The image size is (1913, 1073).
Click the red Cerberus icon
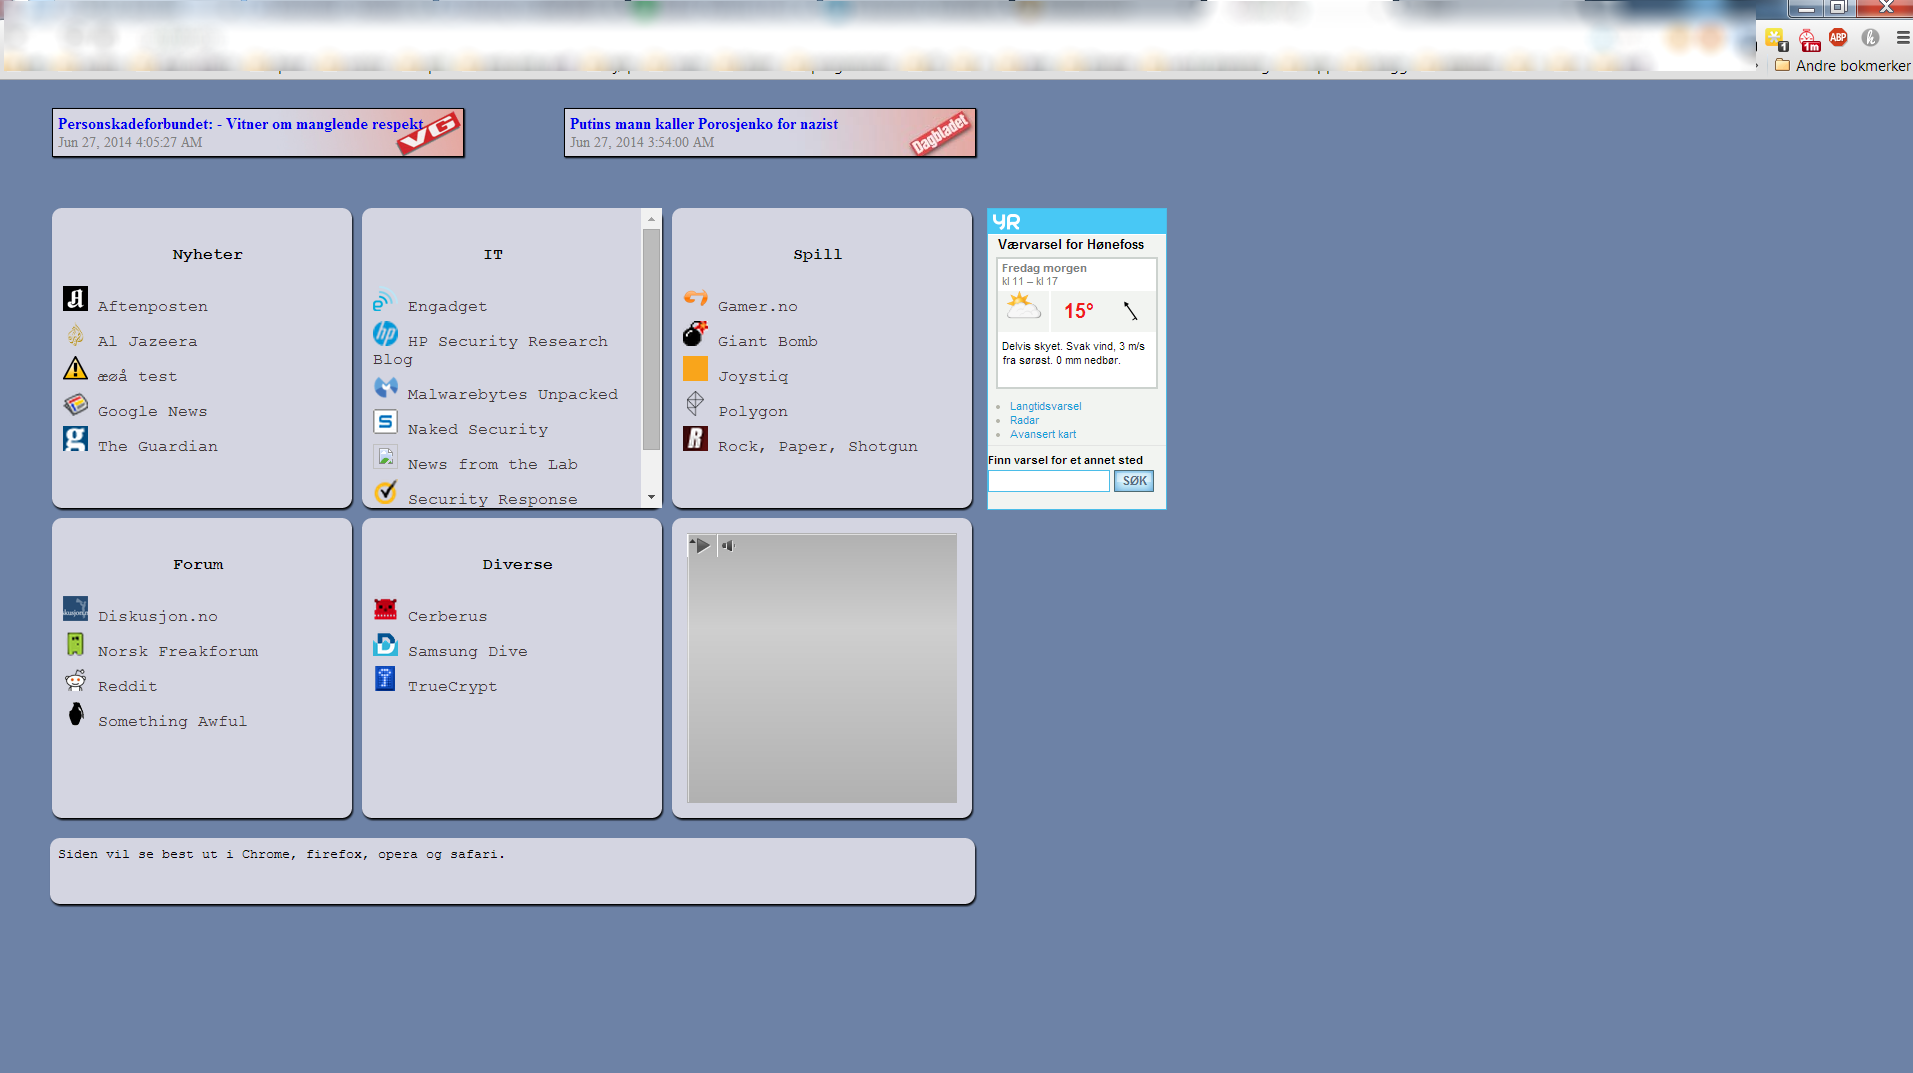(x=385, y=609)
